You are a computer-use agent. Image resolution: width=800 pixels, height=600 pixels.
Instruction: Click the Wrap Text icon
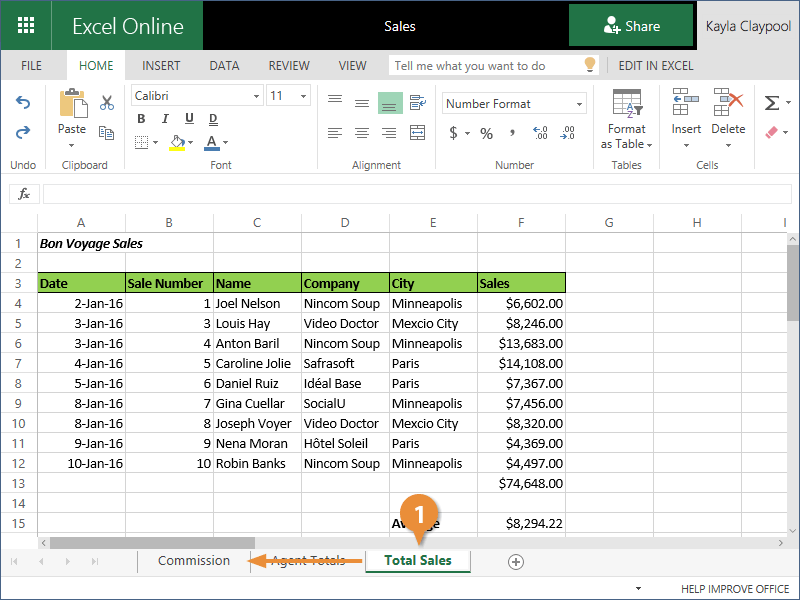(x=417, y=102)
